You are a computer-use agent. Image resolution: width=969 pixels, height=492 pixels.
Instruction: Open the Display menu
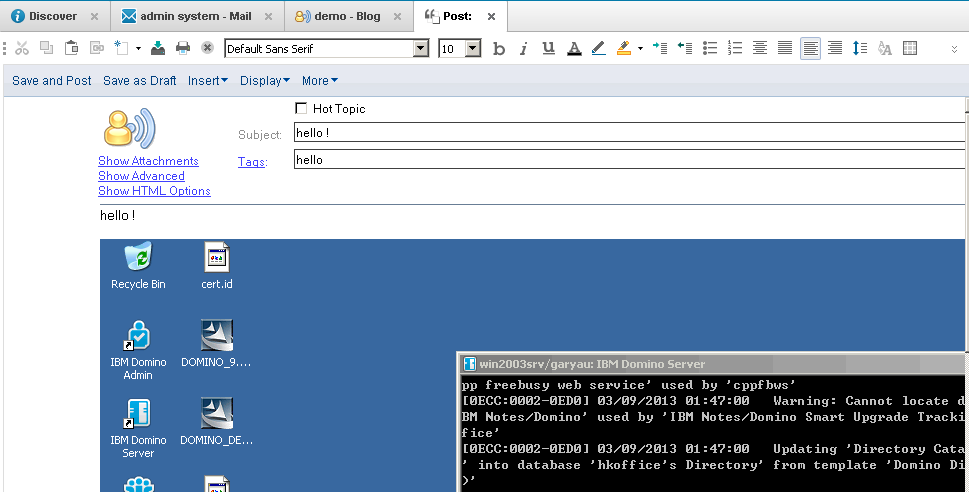pos(264,80)
